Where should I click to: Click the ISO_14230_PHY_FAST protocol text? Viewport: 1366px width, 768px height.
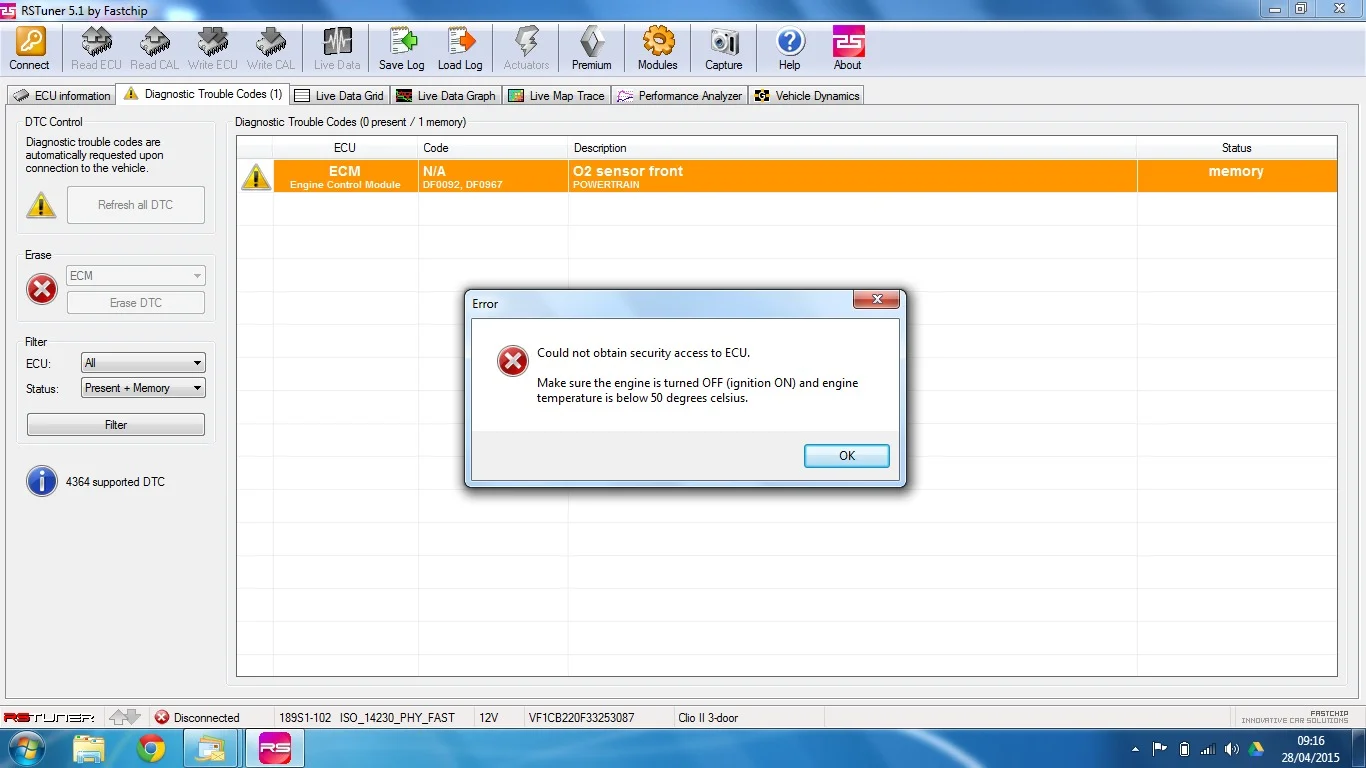pyautogui.click(x=397, y=718)
